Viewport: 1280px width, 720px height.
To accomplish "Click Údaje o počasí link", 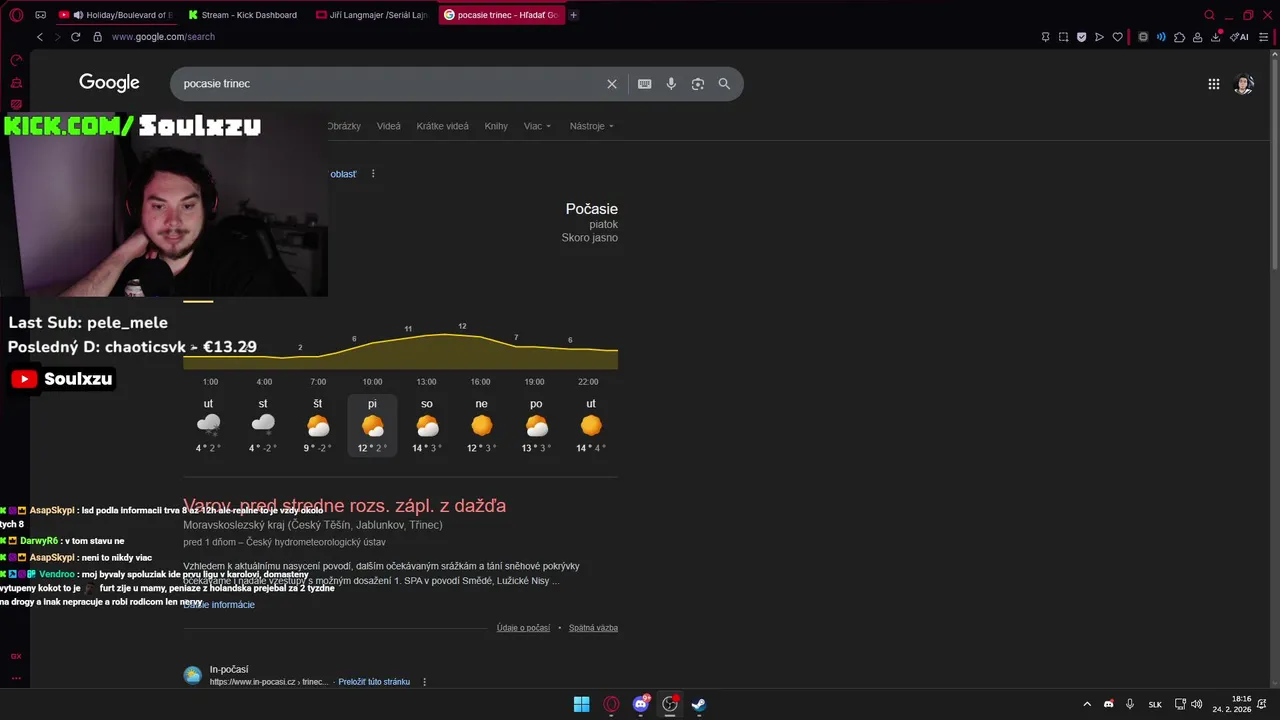I will pyautogui.click(x=523, y=628).
